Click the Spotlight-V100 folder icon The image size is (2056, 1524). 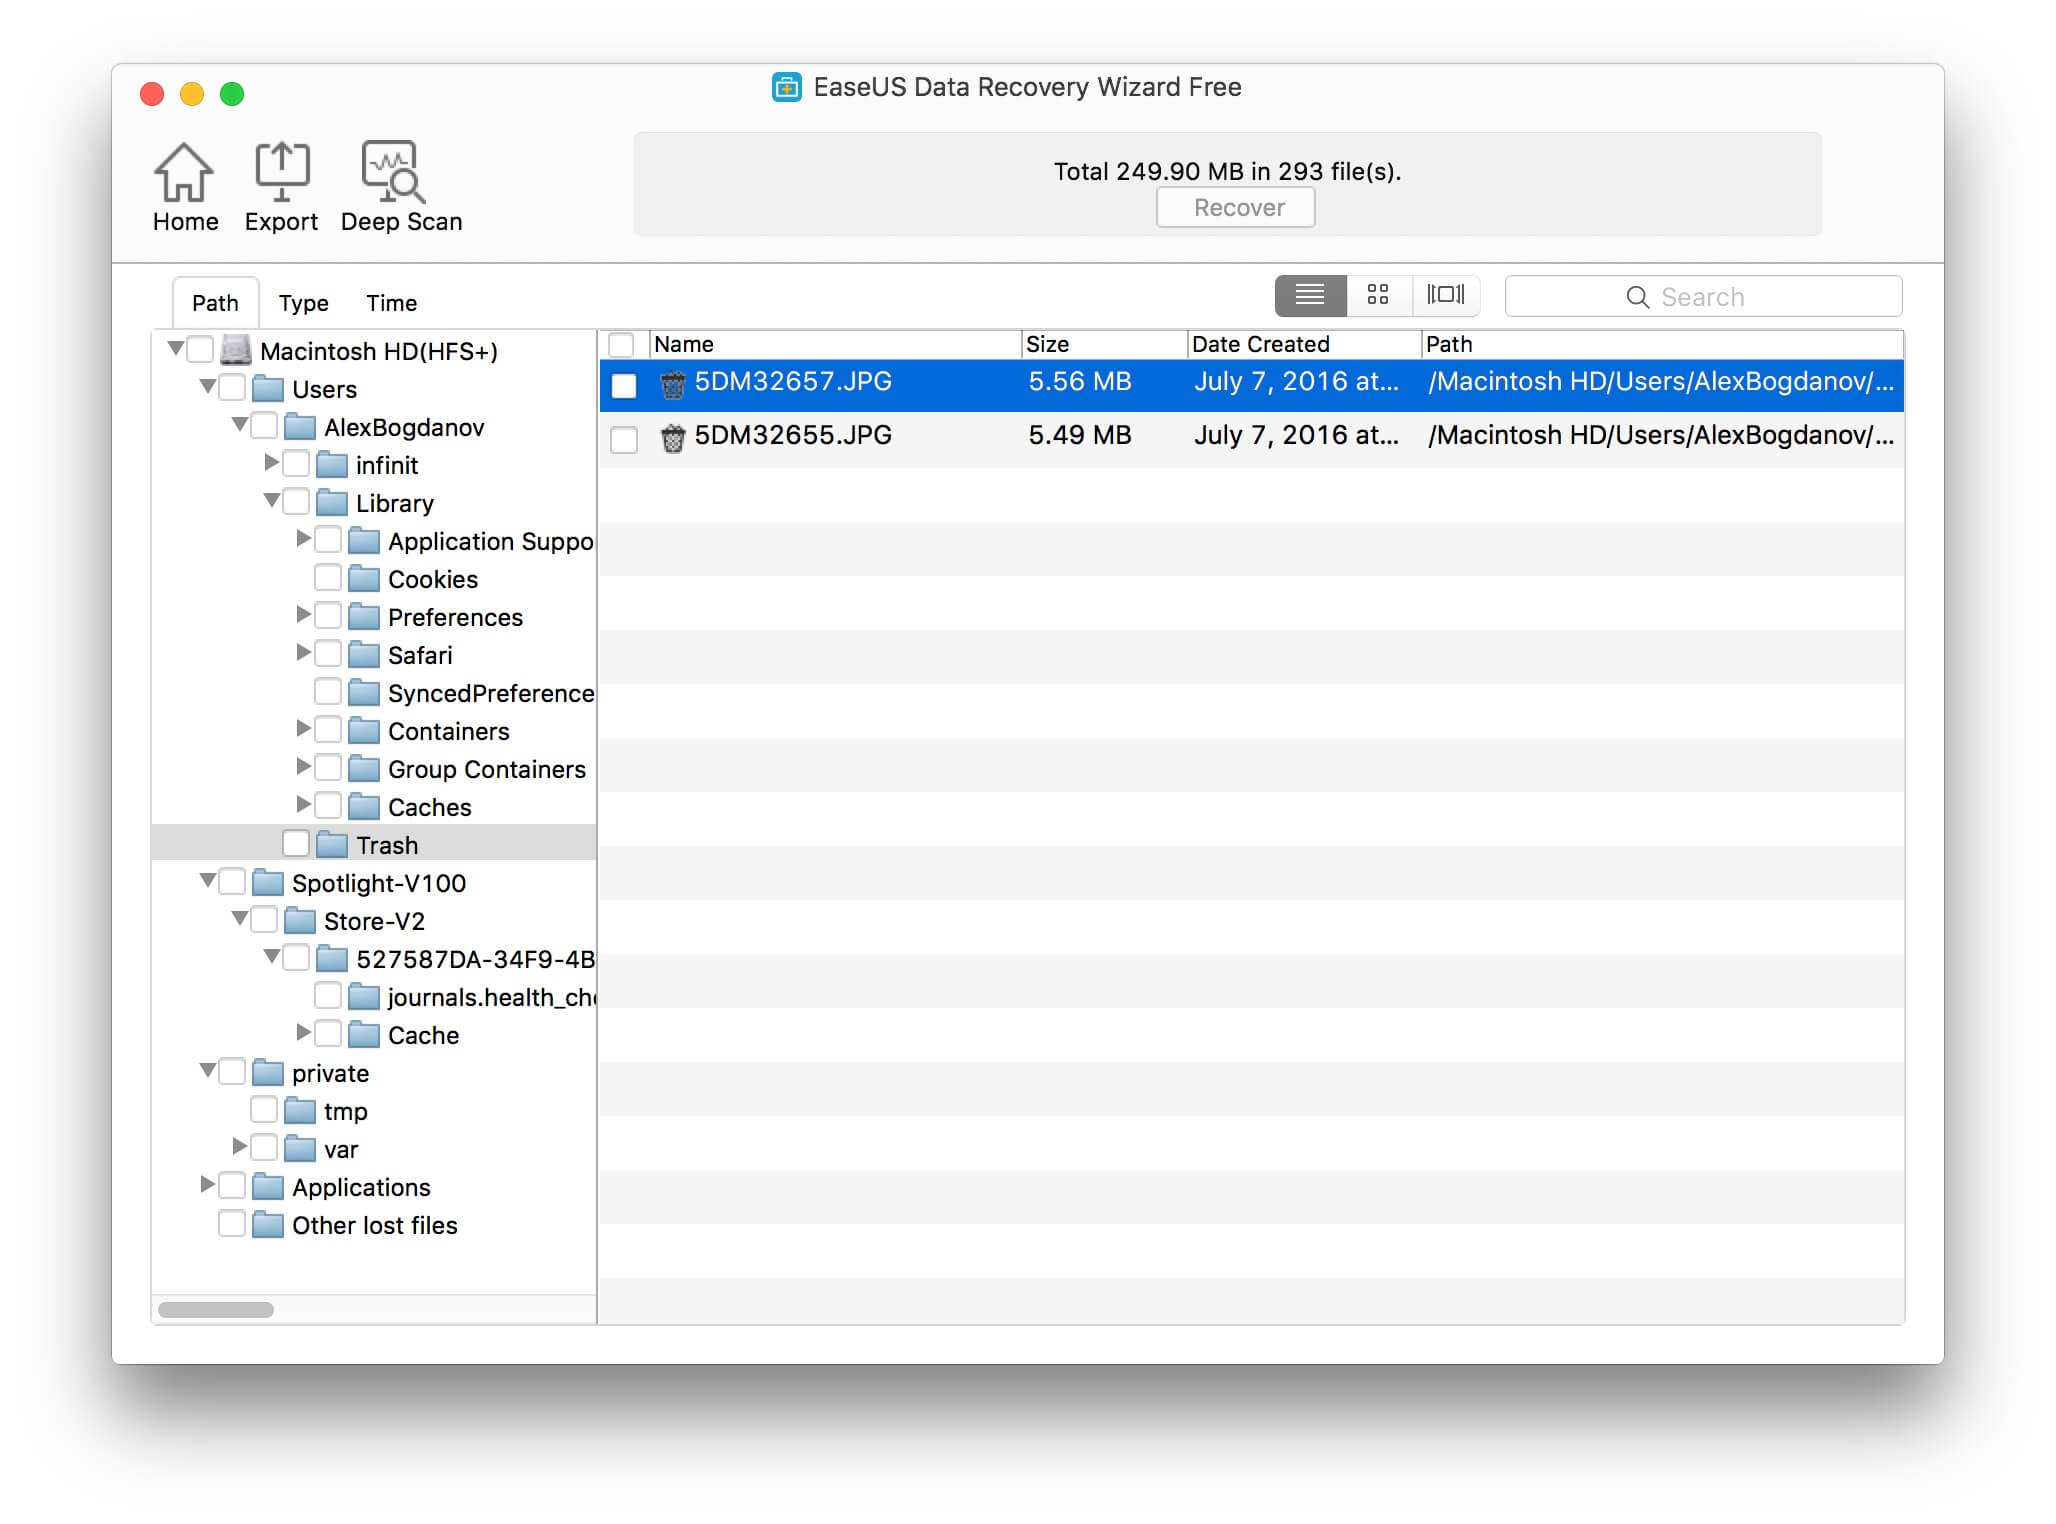pos(268,882)
